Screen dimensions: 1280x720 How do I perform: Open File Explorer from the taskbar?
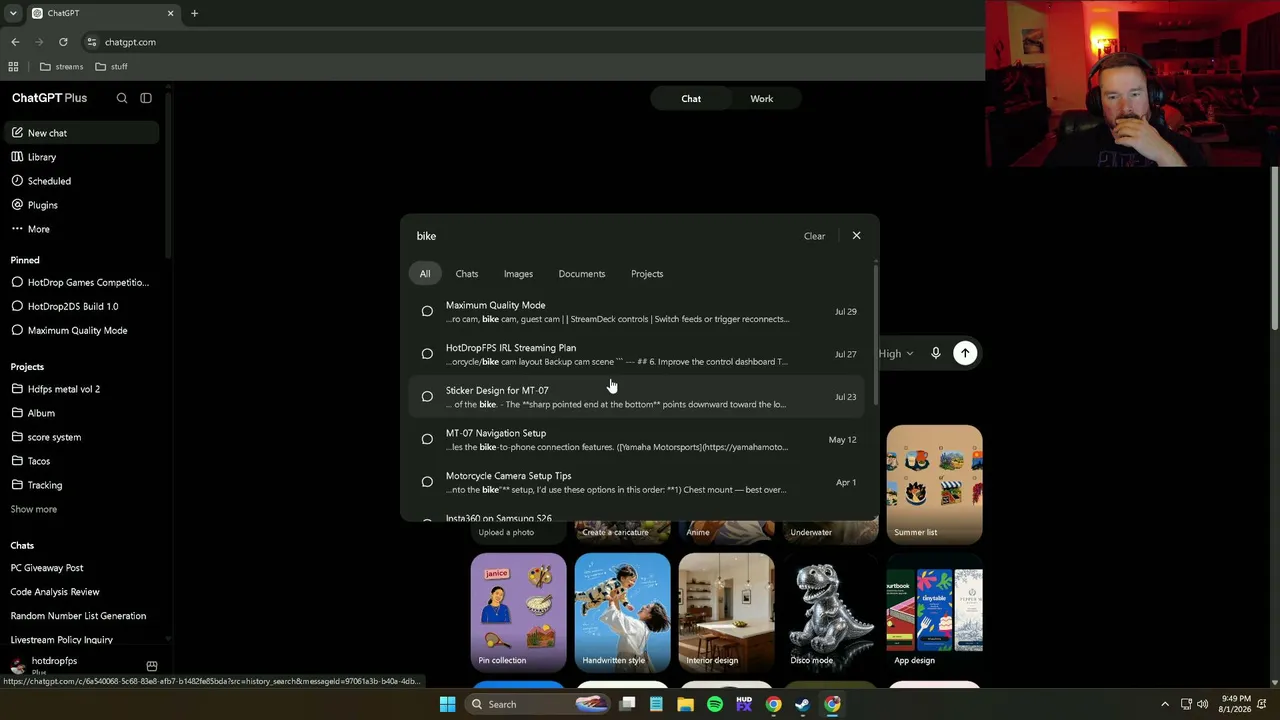(x=685, y=704)
